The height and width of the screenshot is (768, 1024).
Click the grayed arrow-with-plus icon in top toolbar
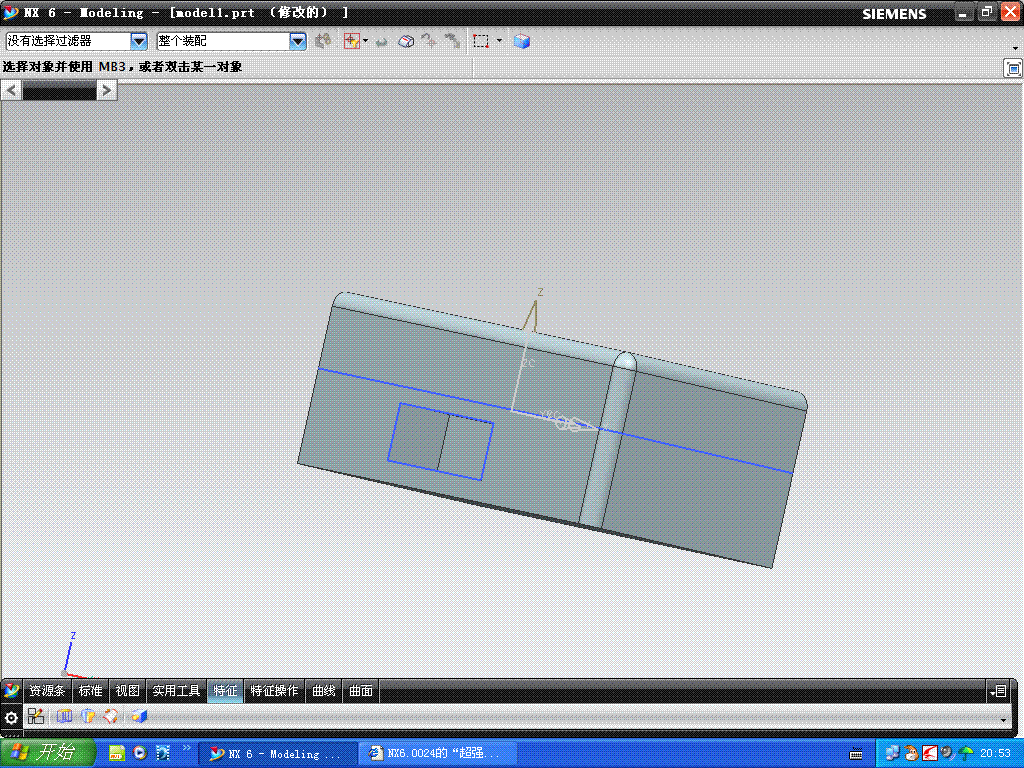click(429, 41)
